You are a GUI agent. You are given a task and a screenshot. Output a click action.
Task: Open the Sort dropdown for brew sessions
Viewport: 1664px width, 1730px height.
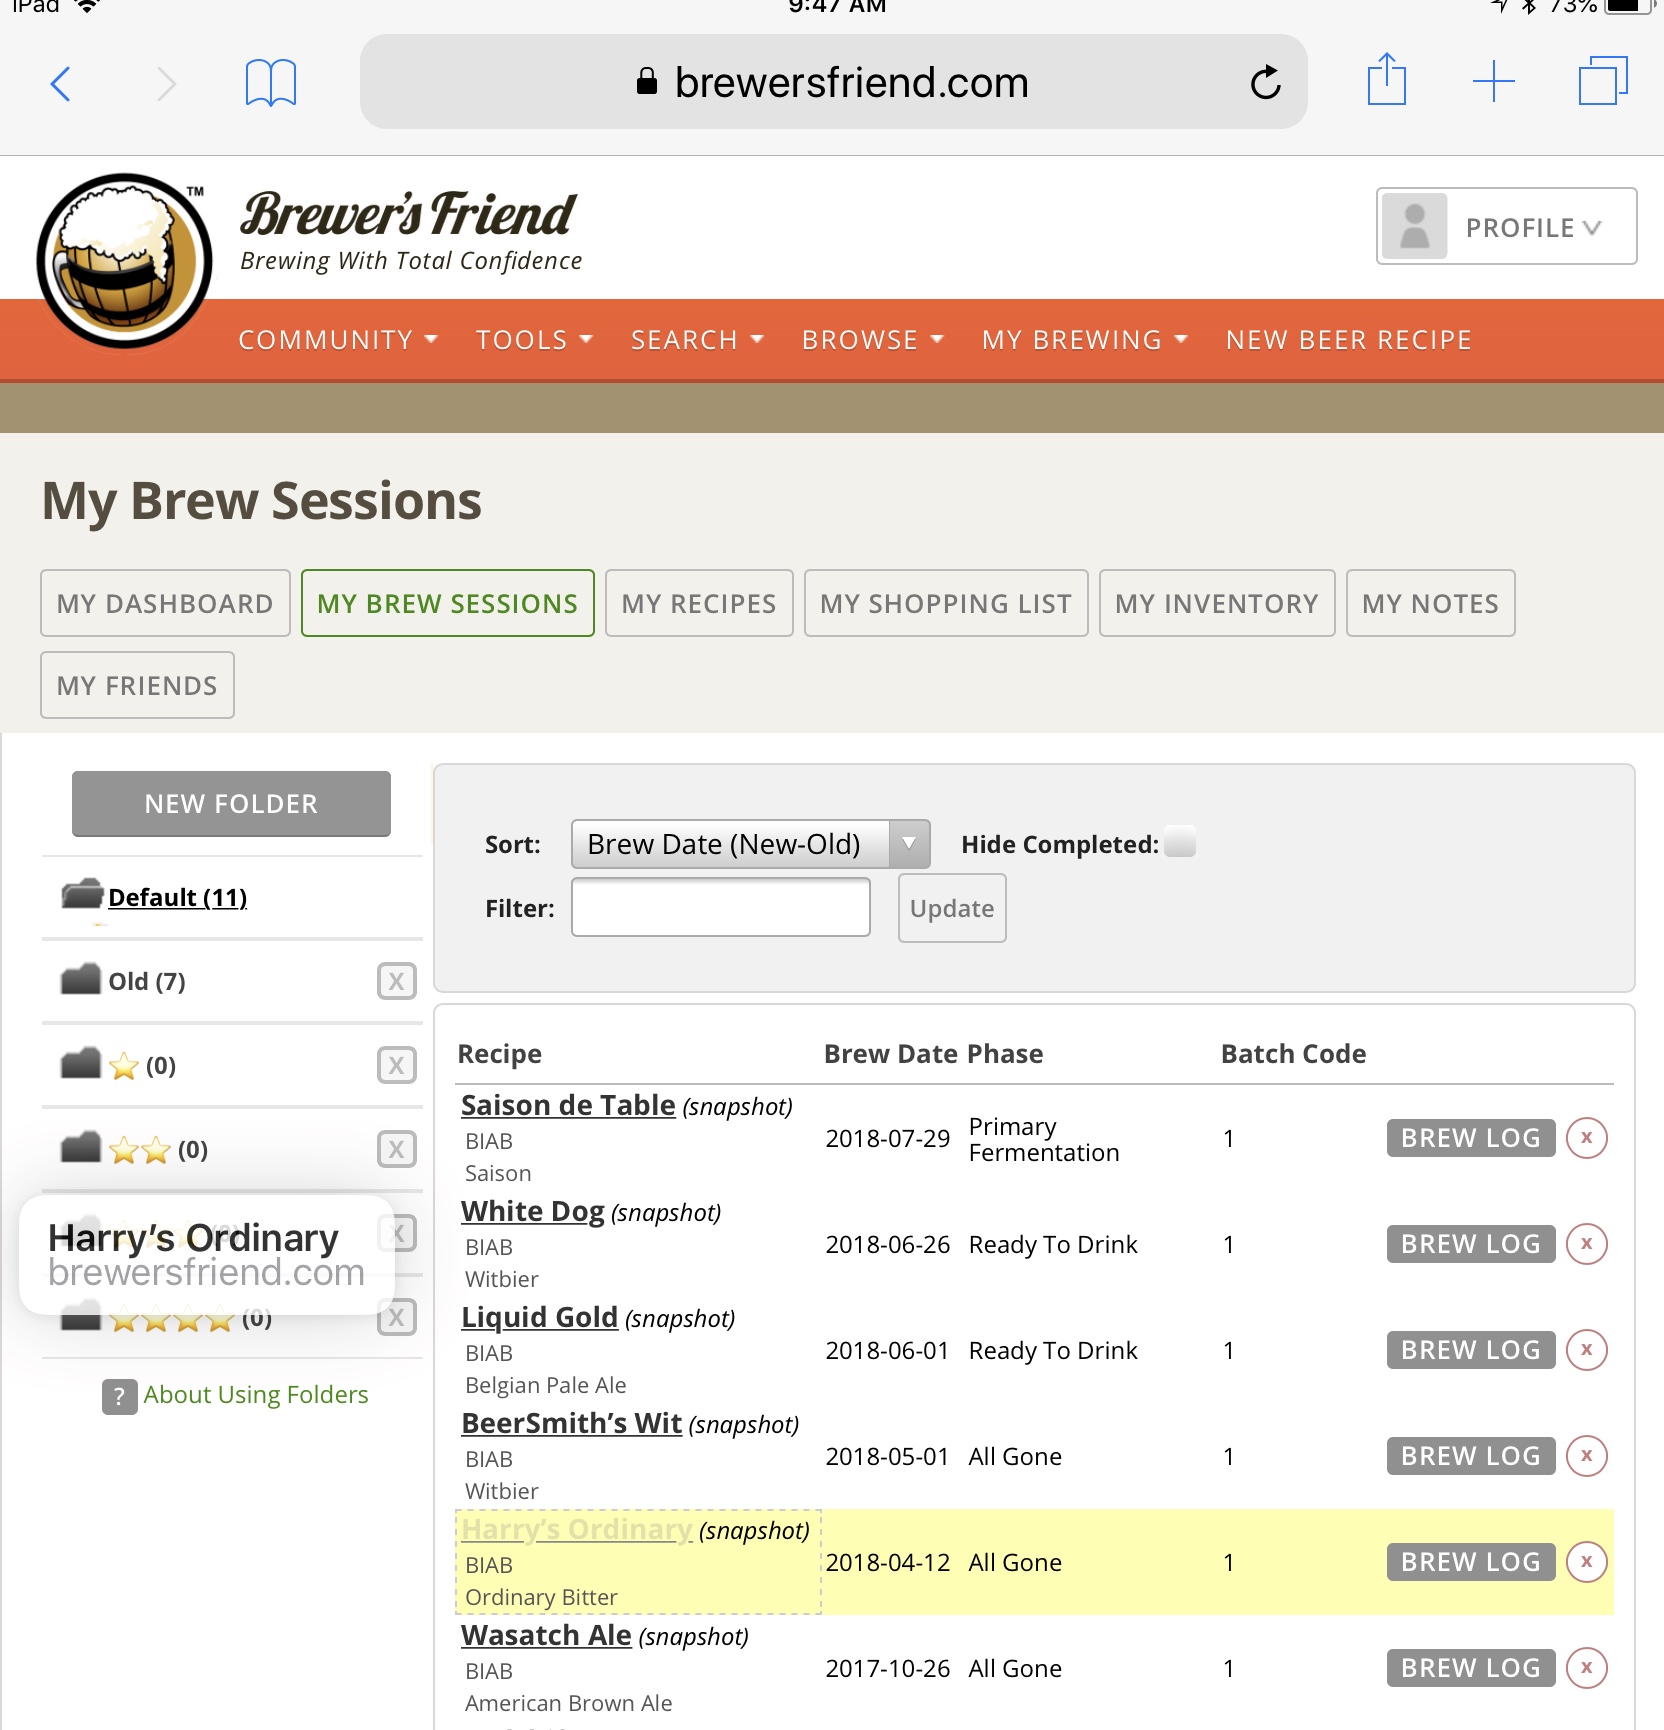point(750,844)
